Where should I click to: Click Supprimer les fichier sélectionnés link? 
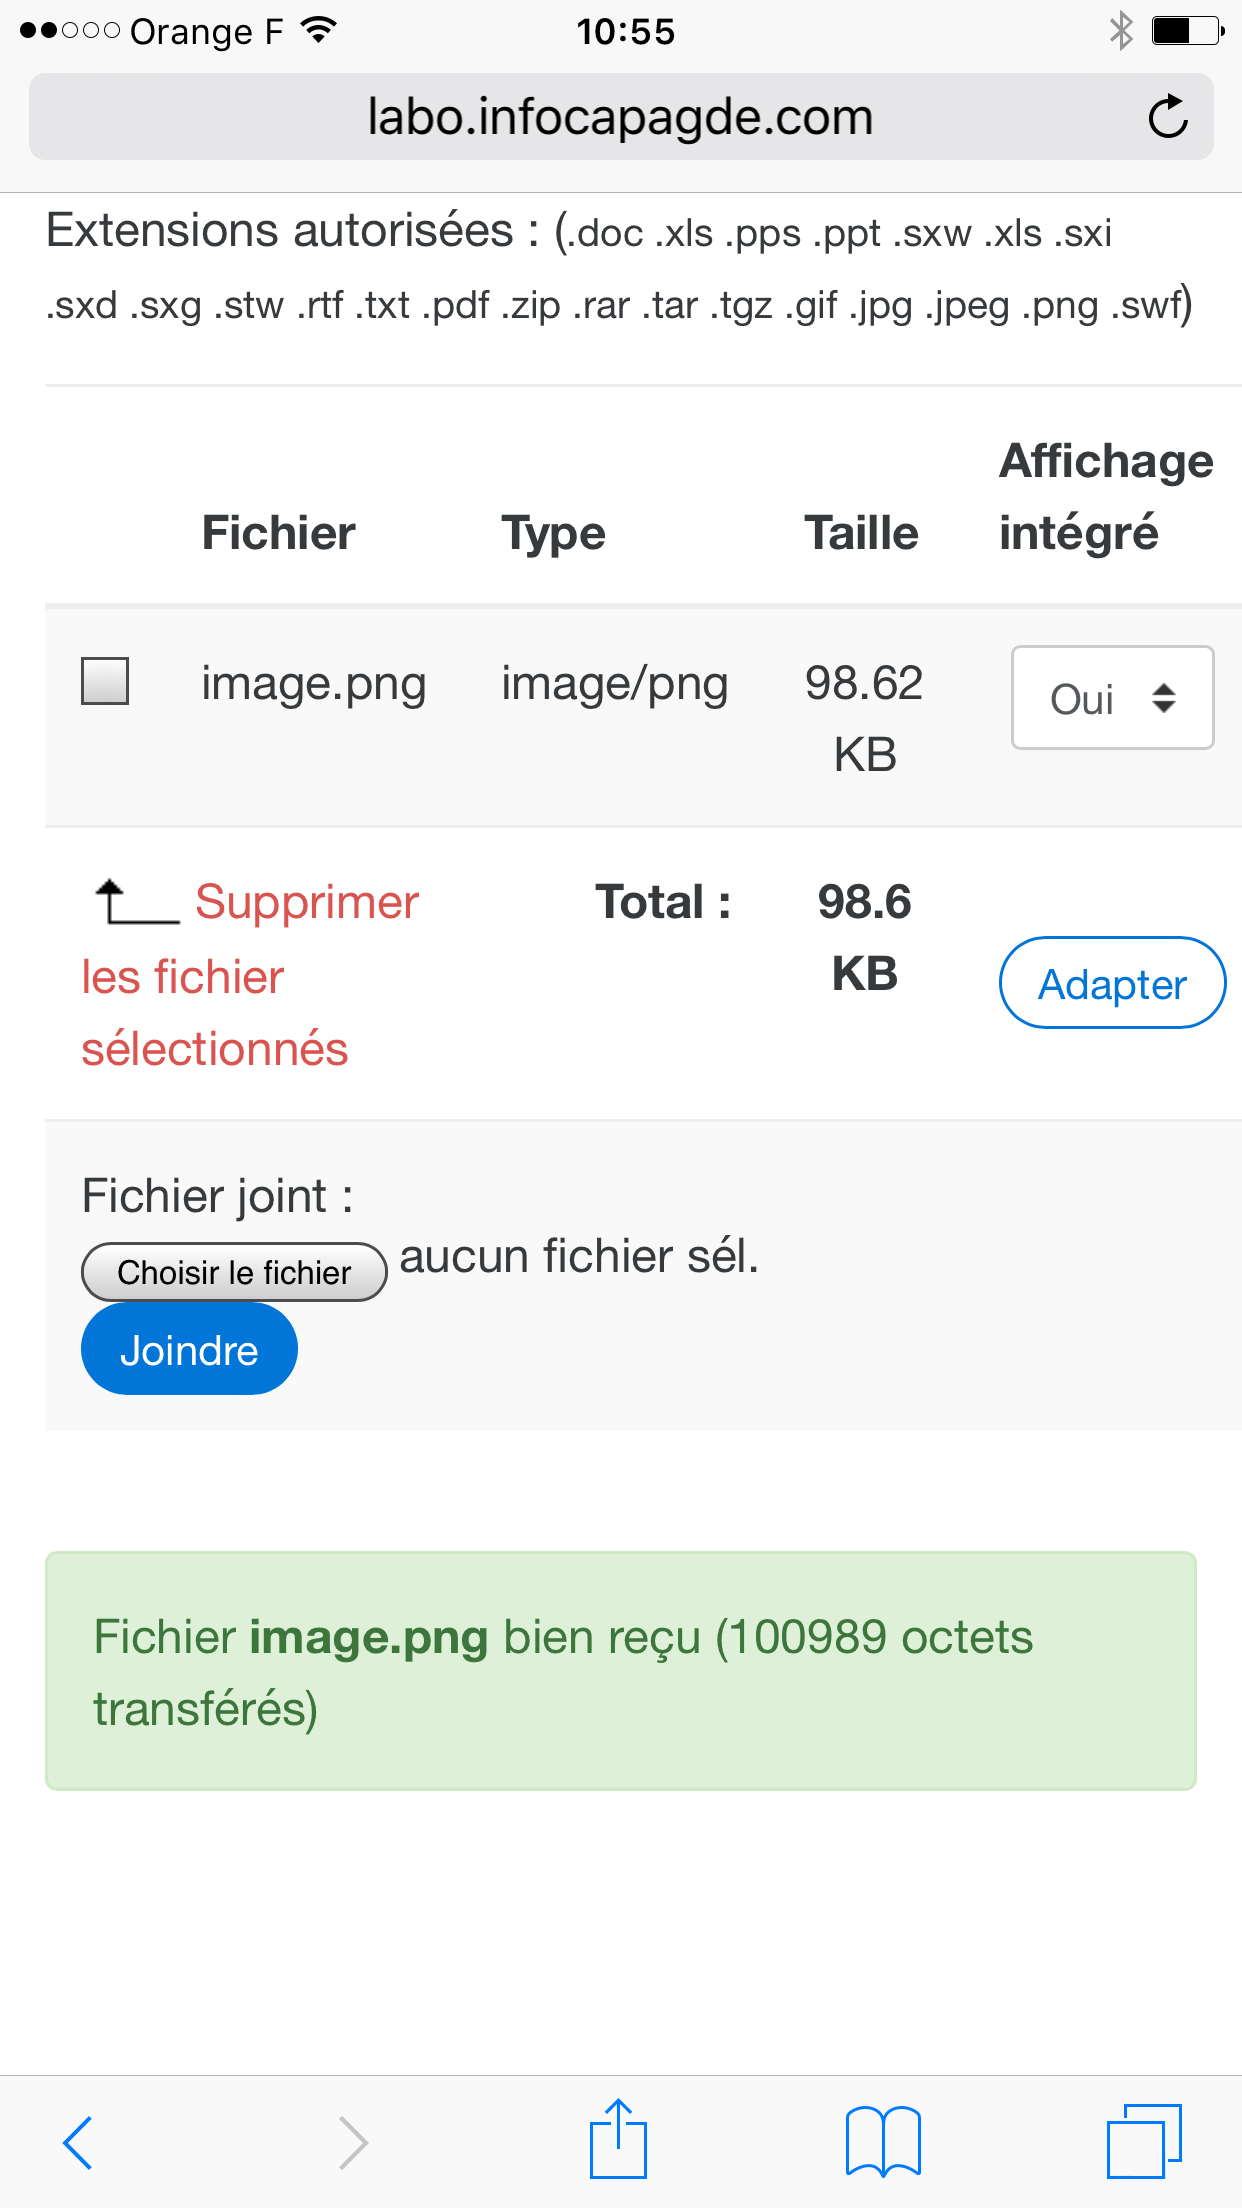(x=250, y=975)
